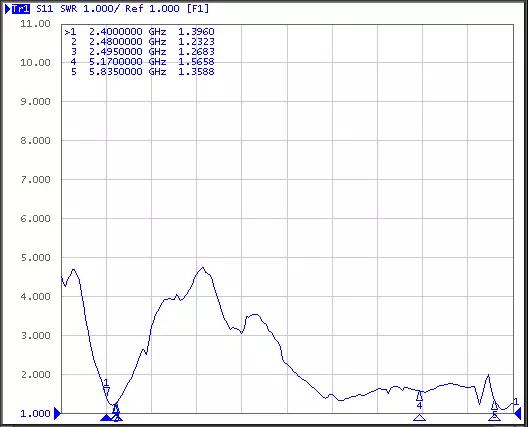Select active marker row >1 at 2.4000000 GHz
This screenshot has height=427, width=528.
click(x=139, y=32)
